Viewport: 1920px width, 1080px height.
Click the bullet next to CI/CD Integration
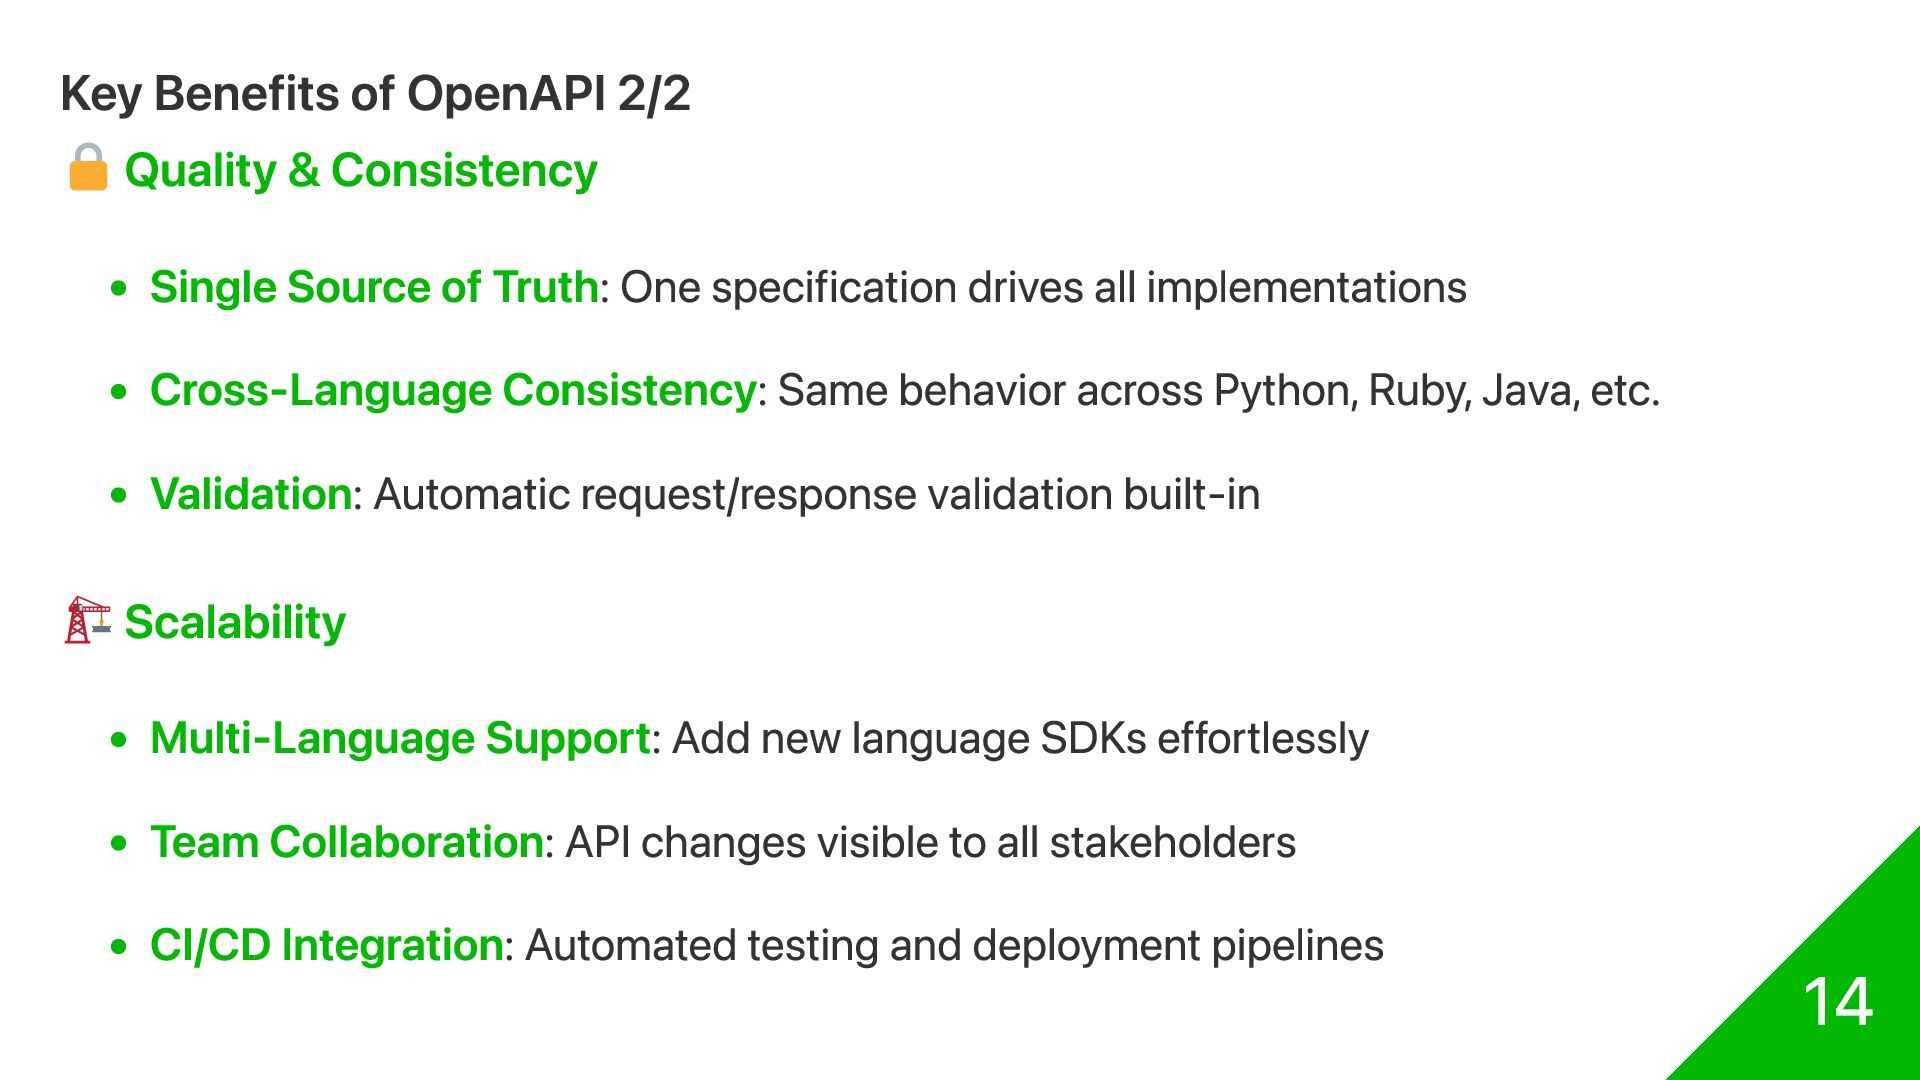119,947
